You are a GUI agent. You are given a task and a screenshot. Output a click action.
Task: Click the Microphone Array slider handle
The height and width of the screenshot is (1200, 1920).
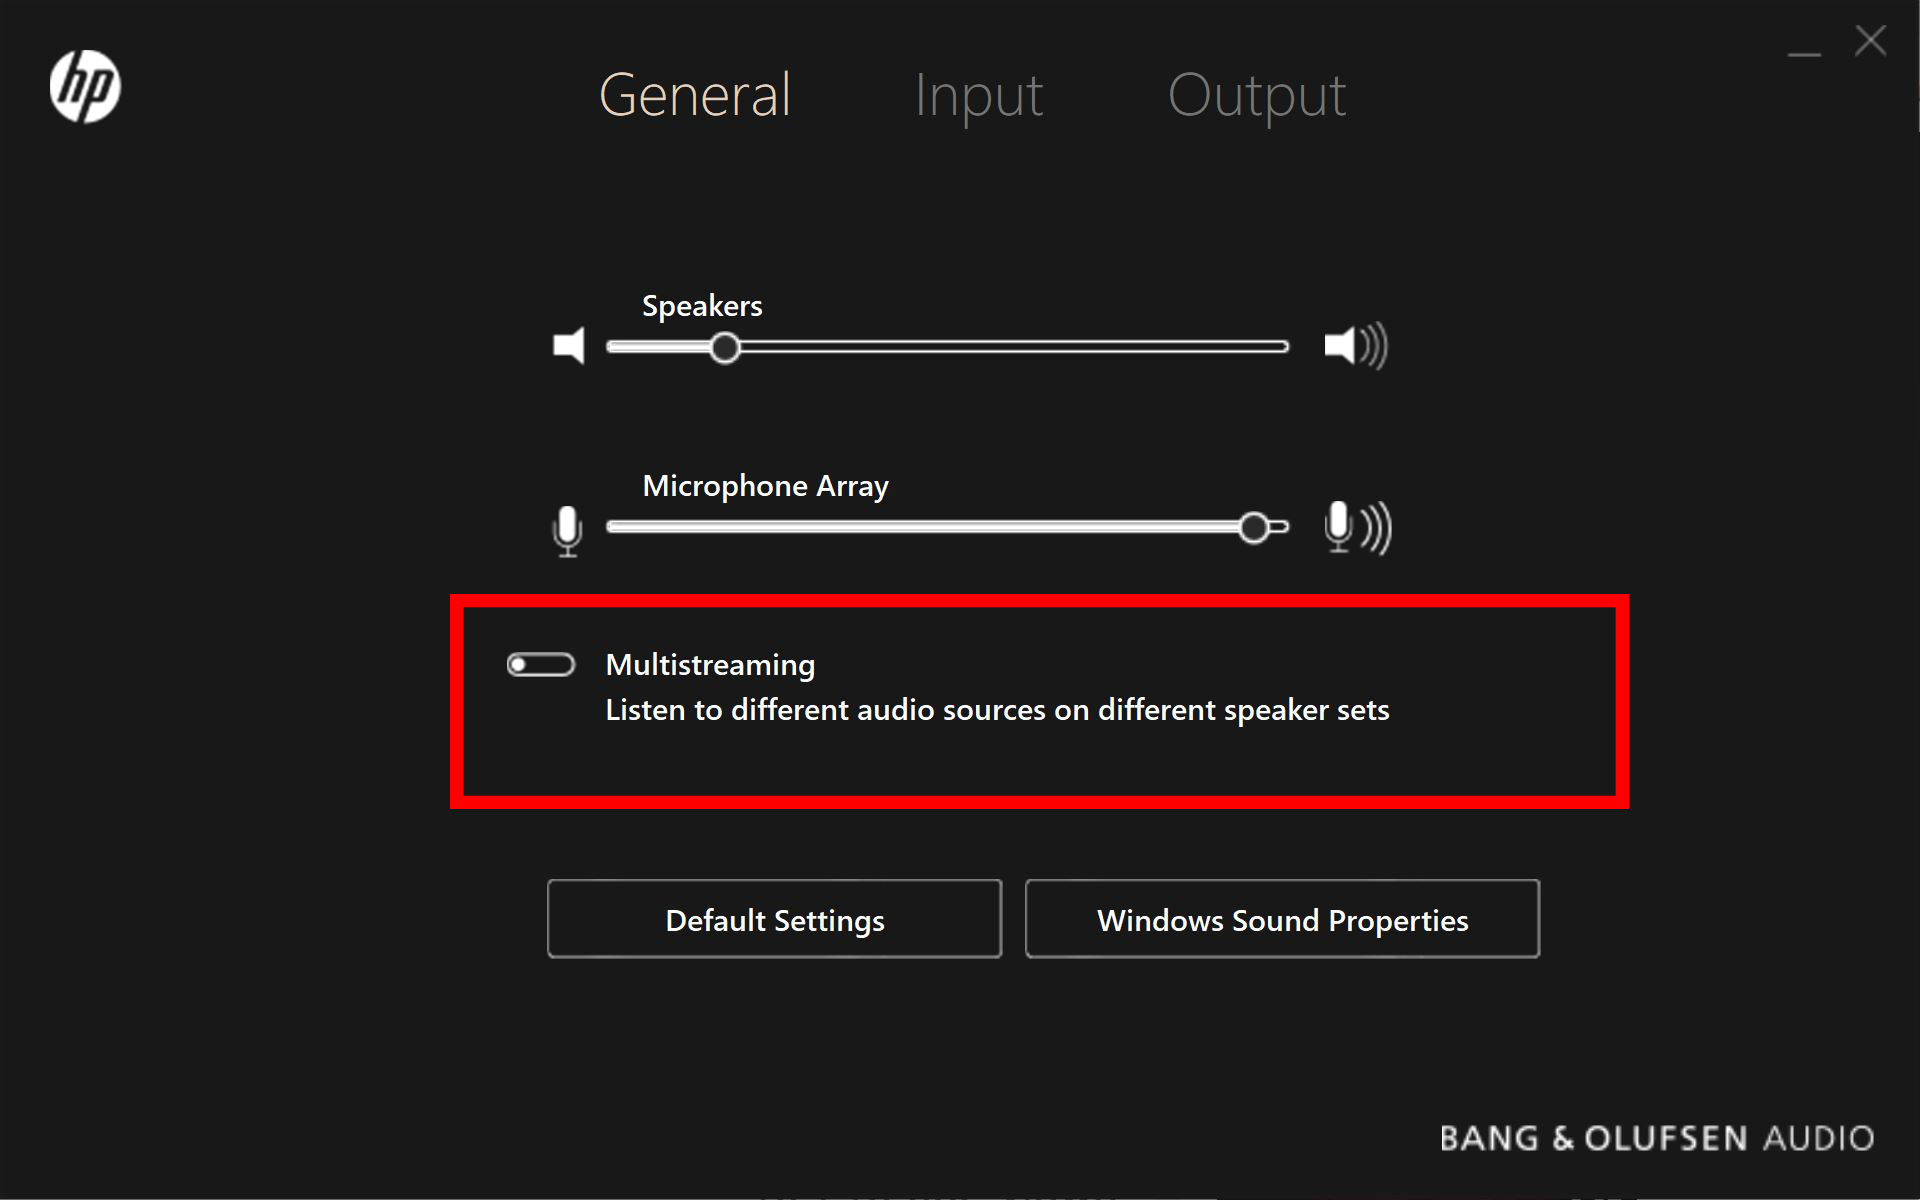(1254, 527)
